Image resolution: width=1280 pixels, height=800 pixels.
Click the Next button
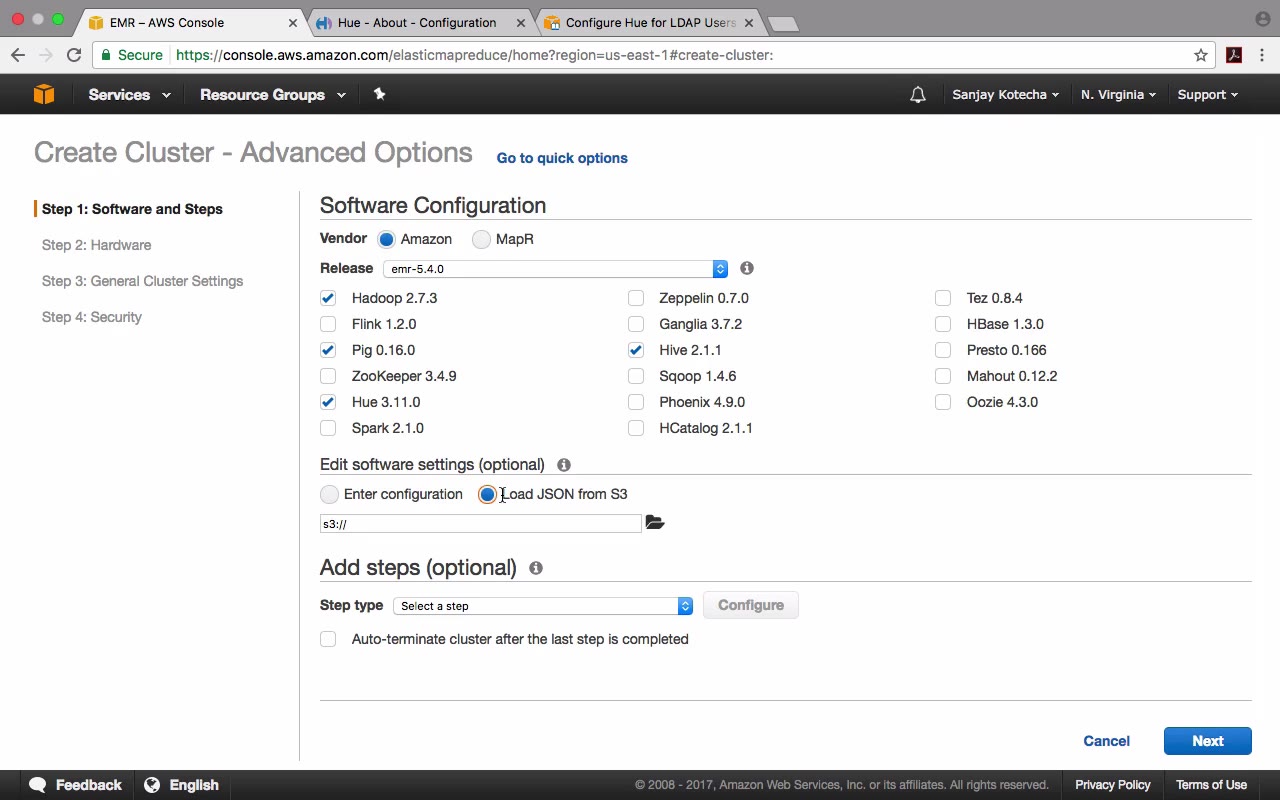[1207, 741]
